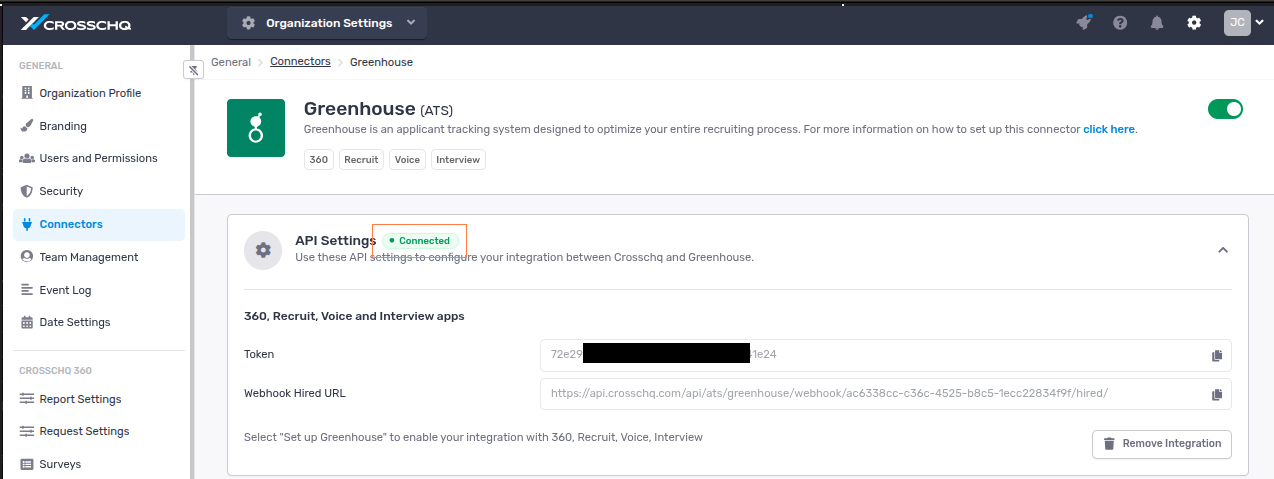Click the API Settings heading
This screenshot has width=1274, height=479.
[335, 240]
